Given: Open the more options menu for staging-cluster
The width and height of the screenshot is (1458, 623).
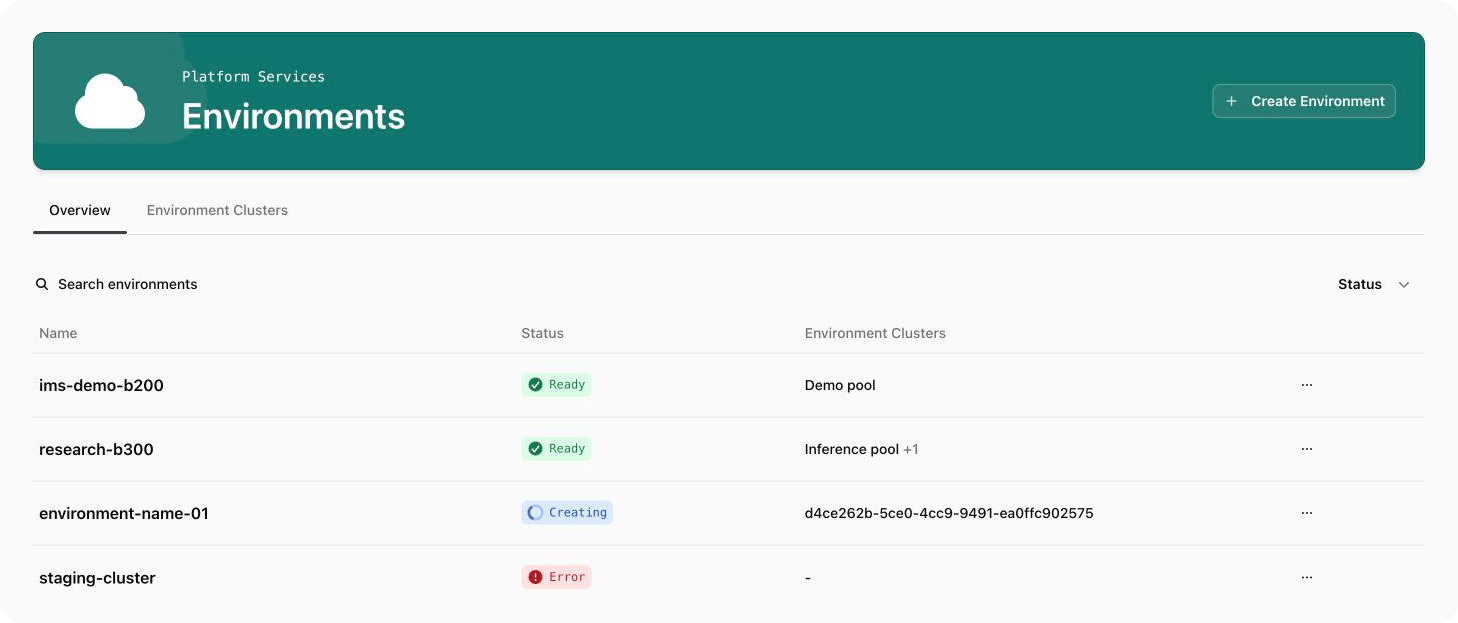Looking at the screenshot, I should tap(1307, 577).
